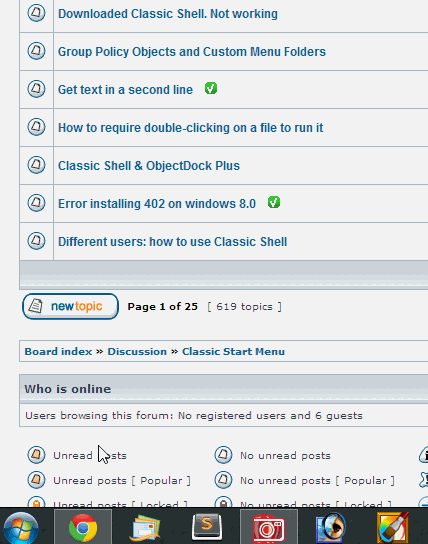This screenshot has height=544, width=428.
Task: Open the mail envelope app in the taskbar
Action: pos(145,528)
